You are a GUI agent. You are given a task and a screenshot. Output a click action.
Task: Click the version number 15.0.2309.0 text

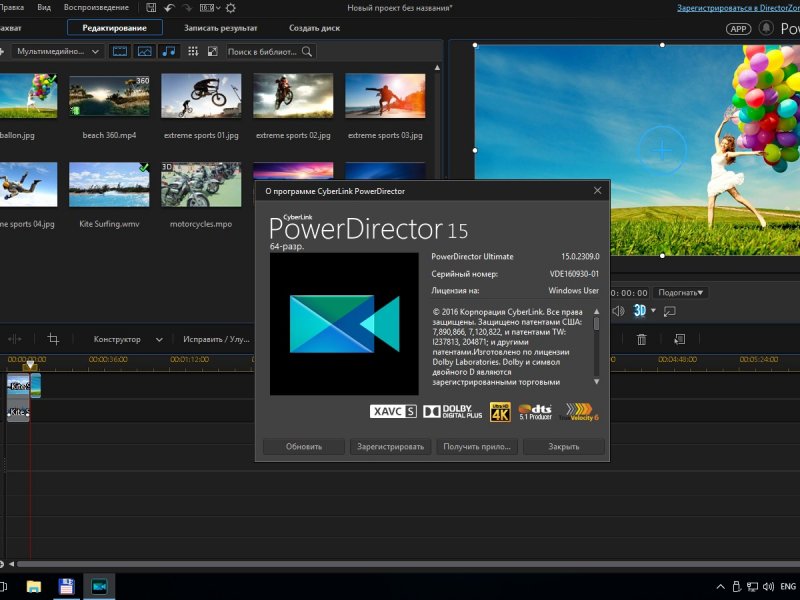[580, 257]
